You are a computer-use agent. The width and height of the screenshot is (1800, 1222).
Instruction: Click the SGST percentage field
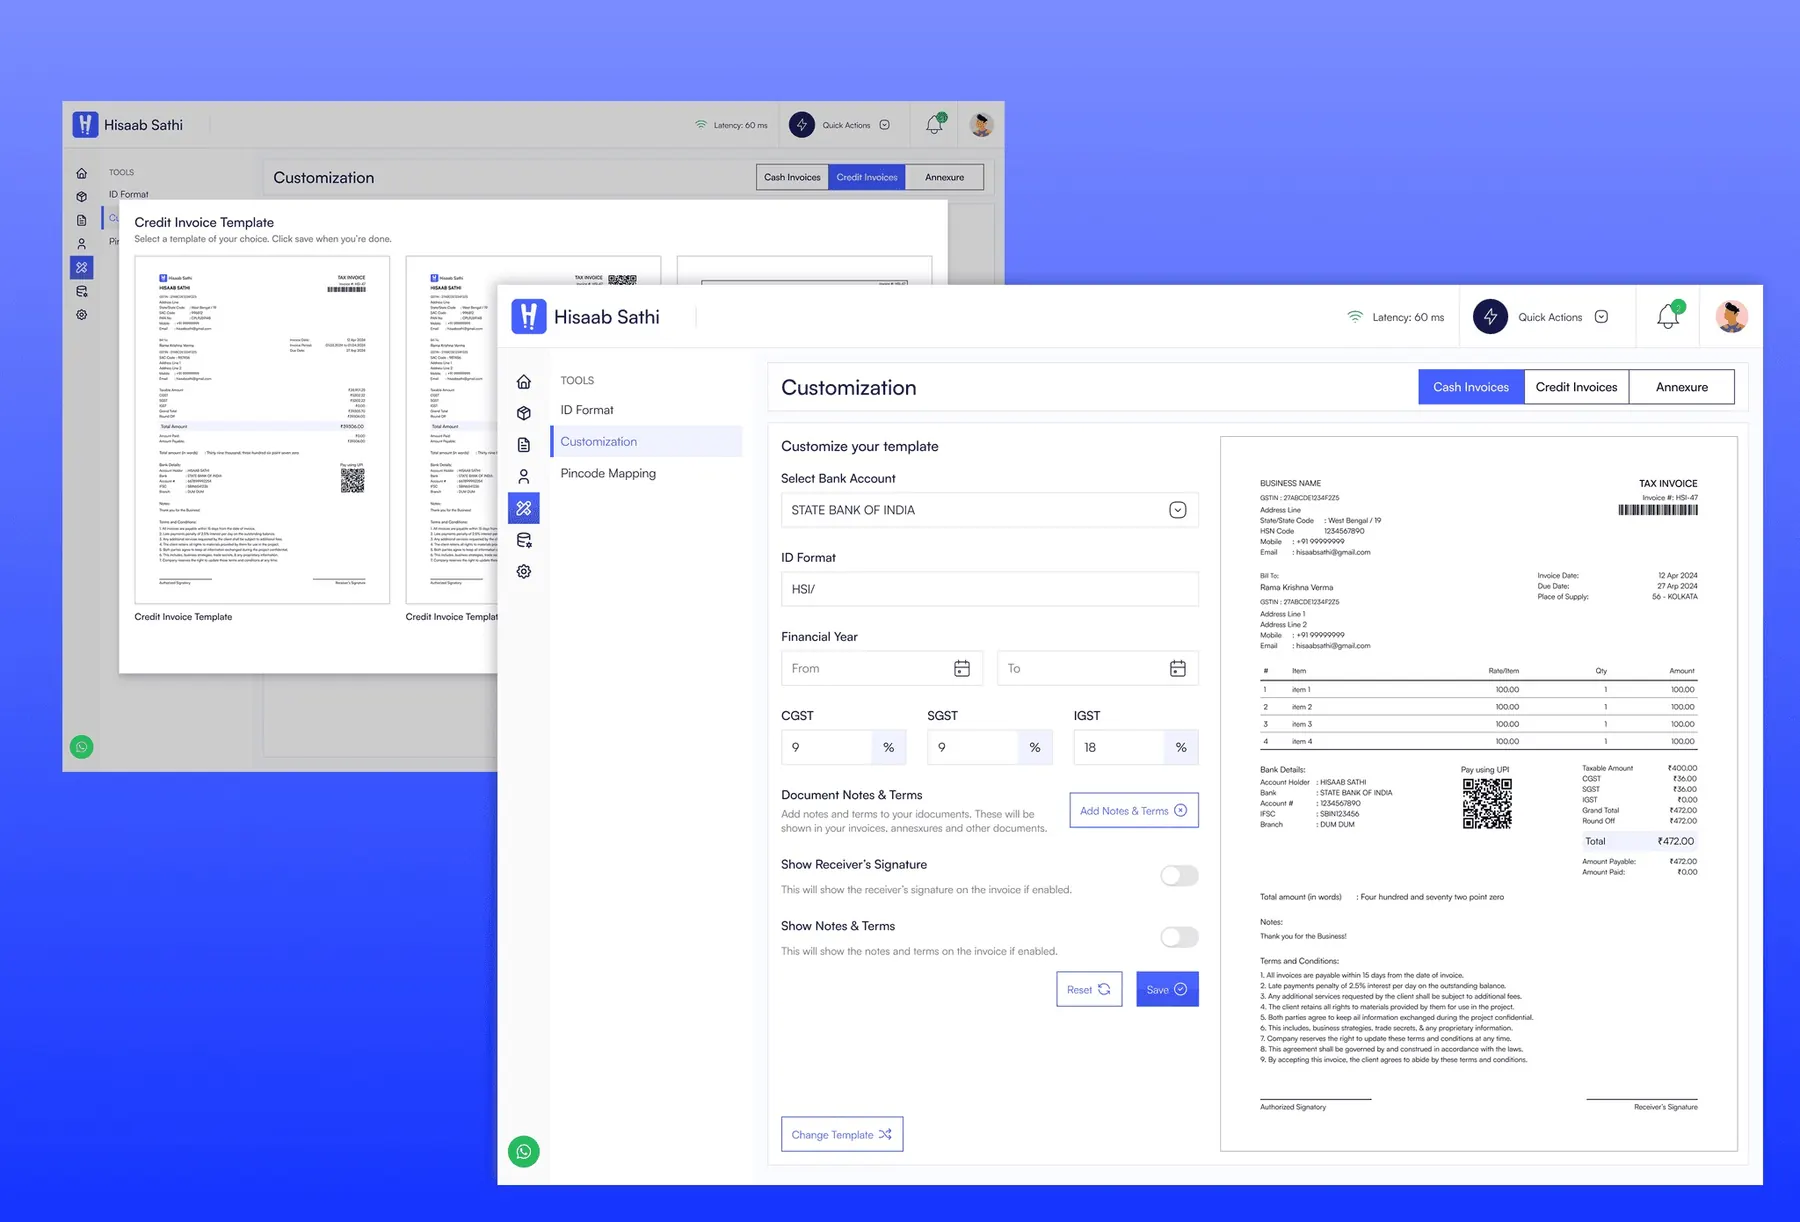click(x=989, y=747)
